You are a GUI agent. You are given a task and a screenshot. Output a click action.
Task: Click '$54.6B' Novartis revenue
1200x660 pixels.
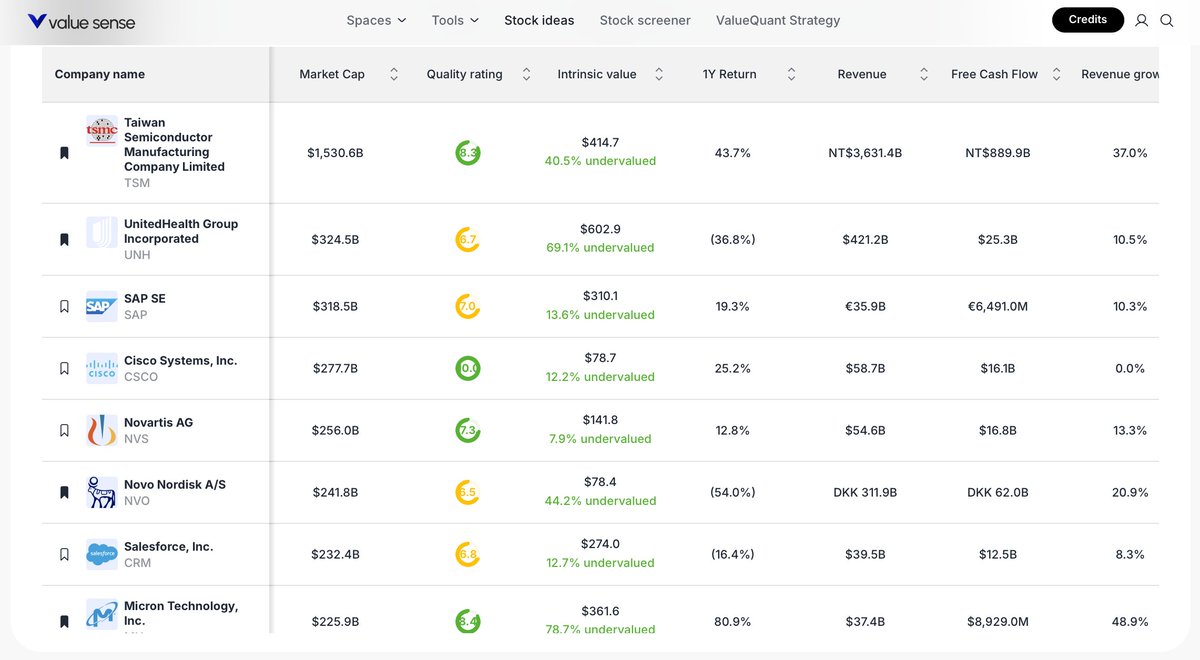[866, 430]
